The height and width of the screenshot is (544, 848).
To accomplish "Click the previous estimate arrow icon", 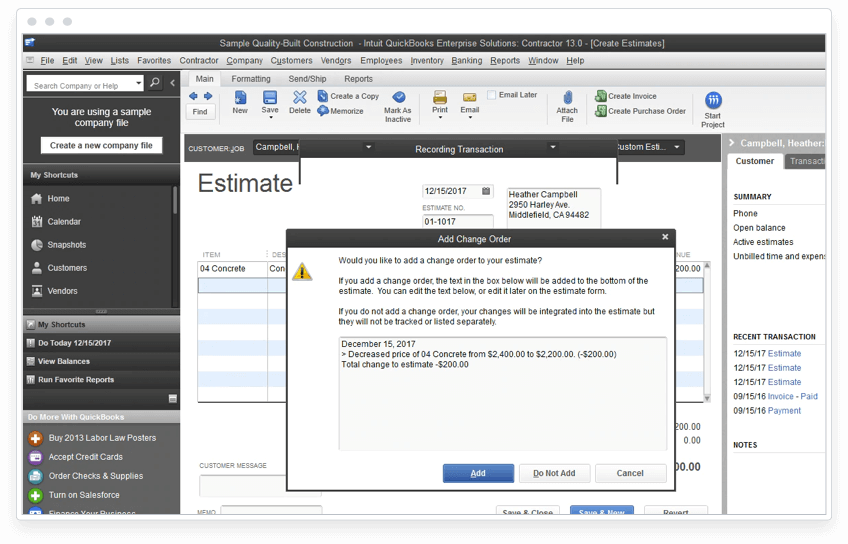I will 193,96.
